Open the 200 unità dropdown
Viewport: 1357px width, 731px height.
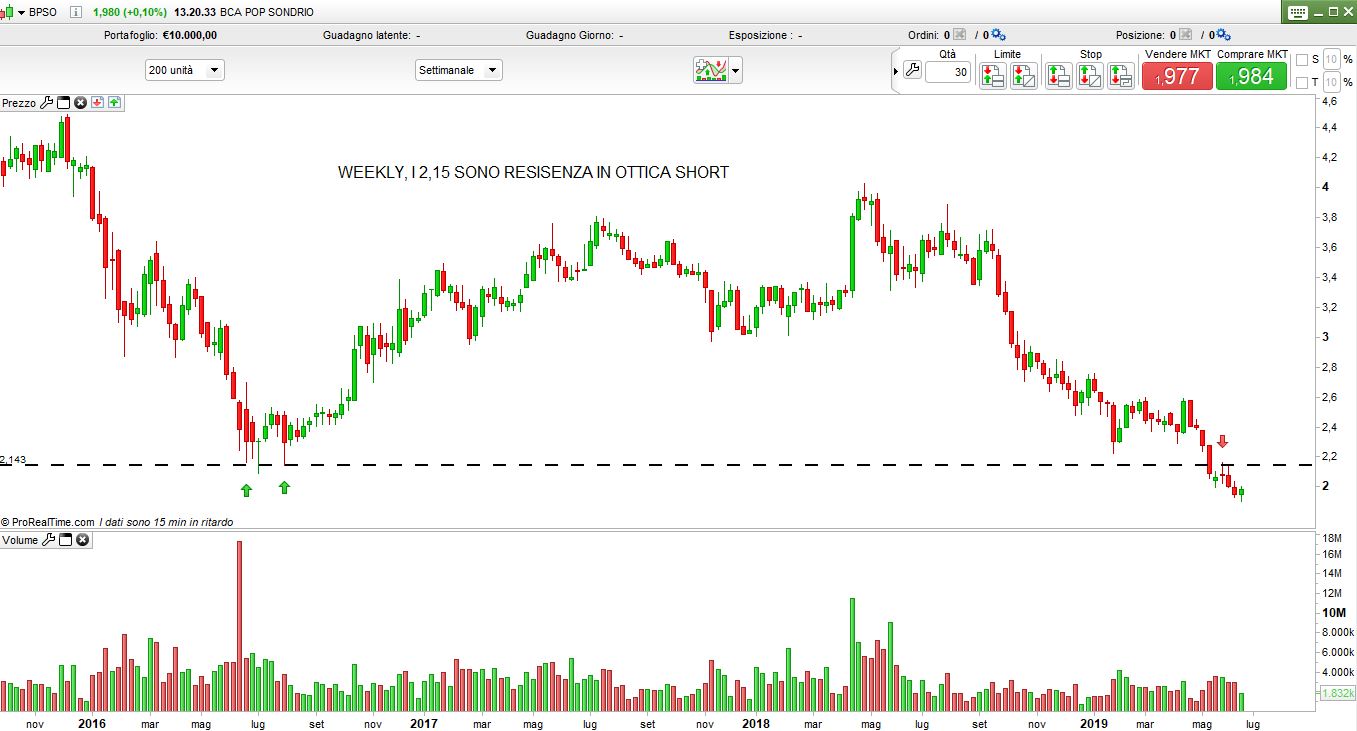[x=185, y=70]
